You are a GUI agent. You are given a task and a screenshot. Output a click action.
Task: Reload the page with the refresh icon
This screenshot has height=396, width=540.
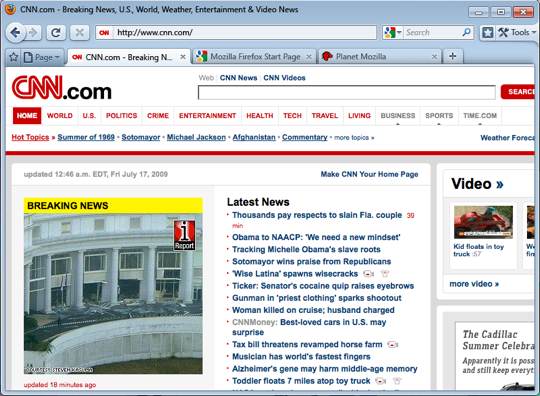56,33
